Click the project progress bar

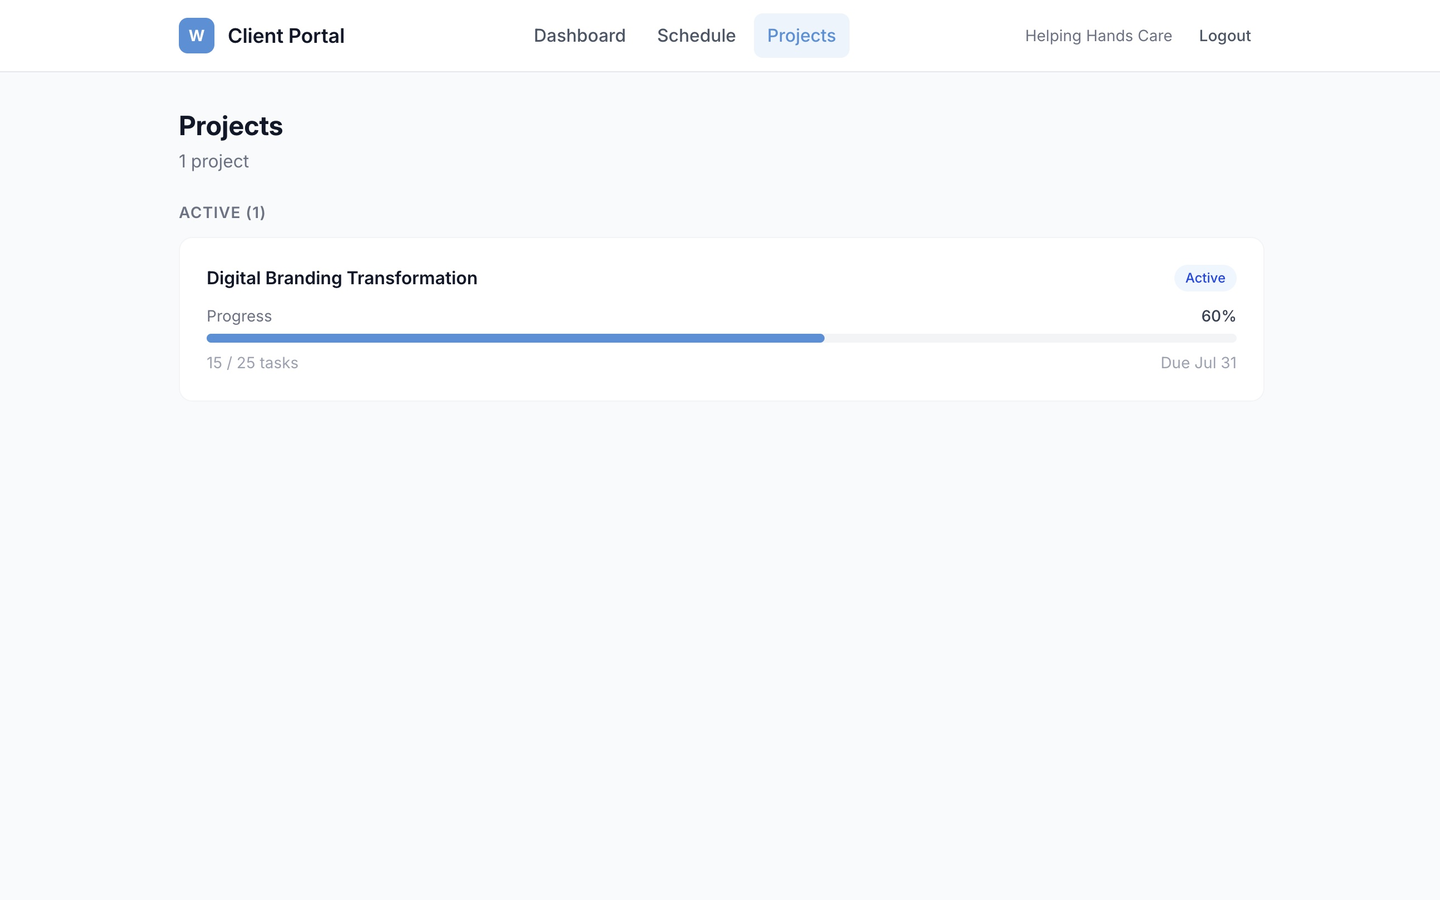click(x=720, y=338)
